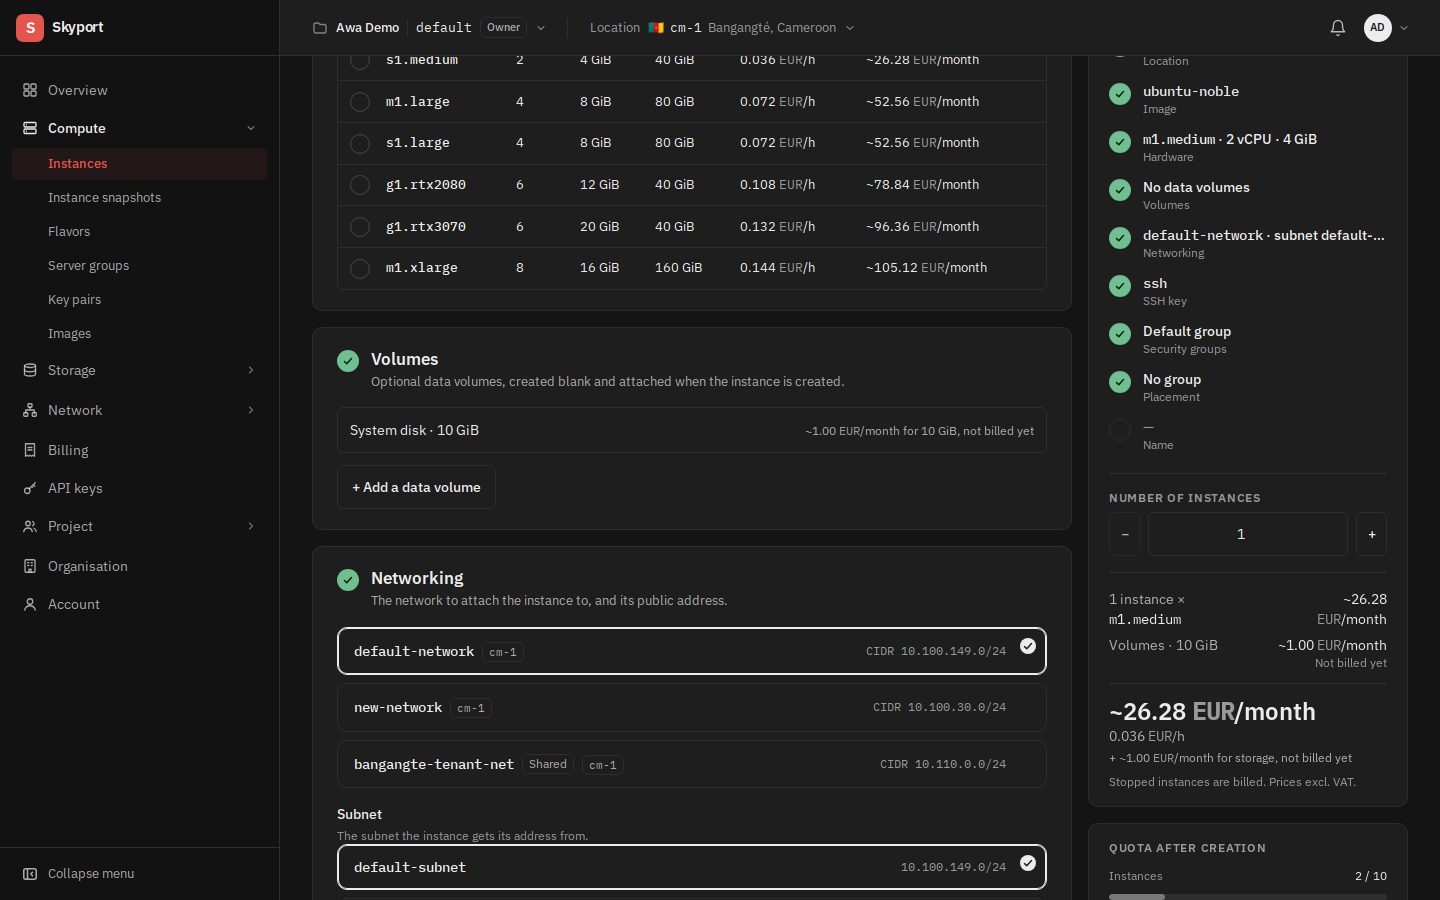This screenshot has width=1440, height=900.
Task: Click the AD user avatar
Action: pyautogui.click(x=1378, y=28)
